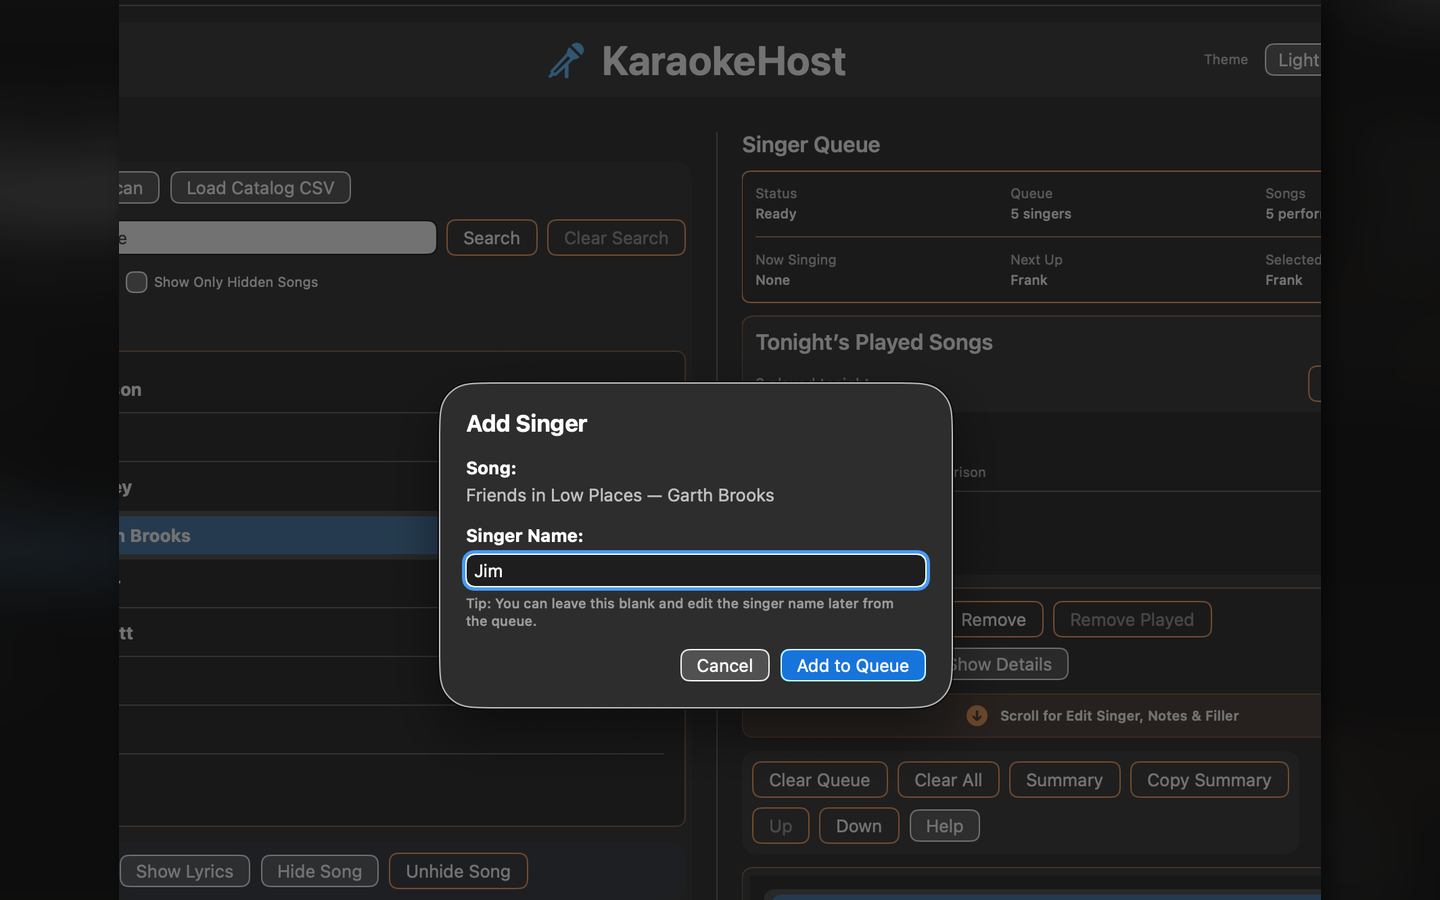Click the Help button
The width and height of the screenshot is (1440, 900).
pyautogui.click(x=945, y=826)
